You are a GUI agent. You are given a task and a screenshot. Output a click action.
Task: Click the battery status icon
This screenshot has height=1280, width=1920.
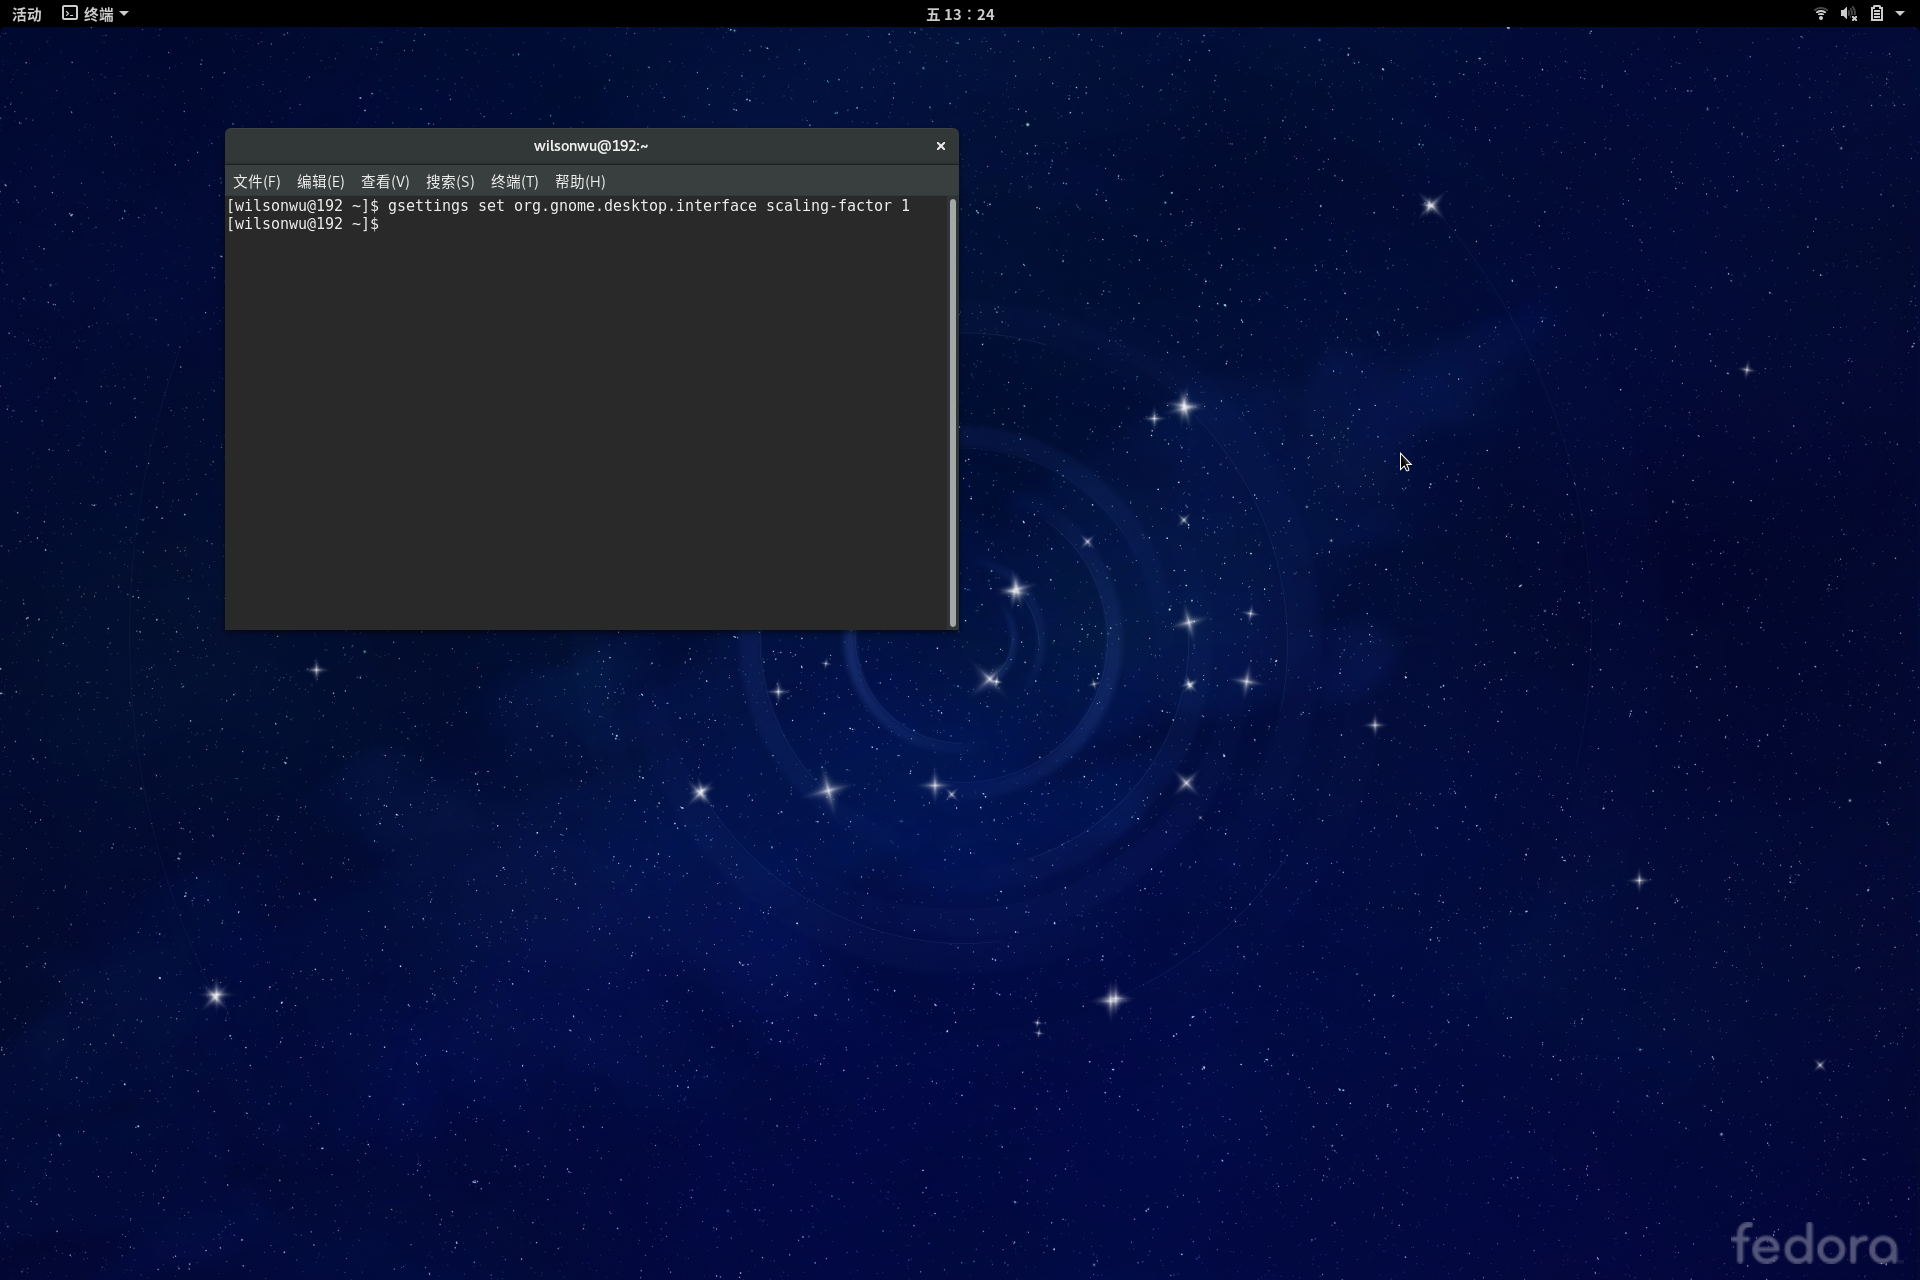pyautogui.click(x=1877, y=14)
